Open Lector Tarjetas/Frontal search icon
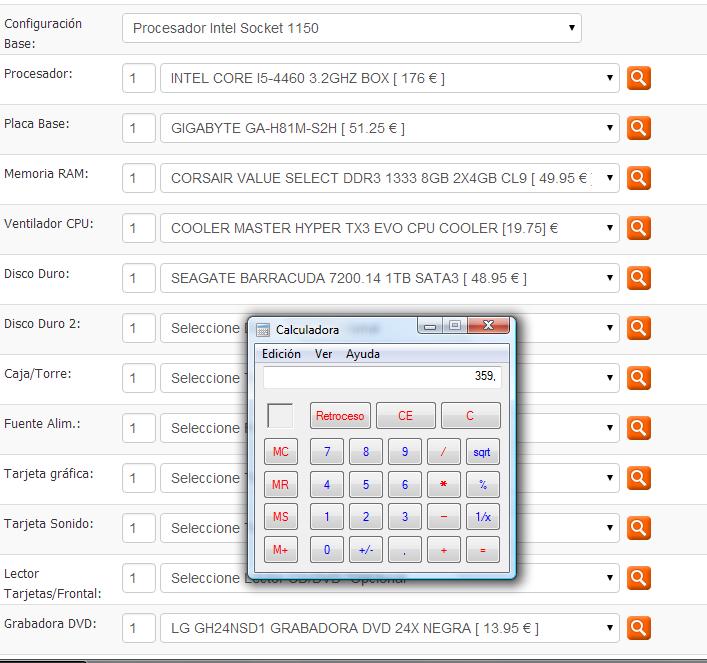Screen dimensions: 707x663 (x=638, y=578)
